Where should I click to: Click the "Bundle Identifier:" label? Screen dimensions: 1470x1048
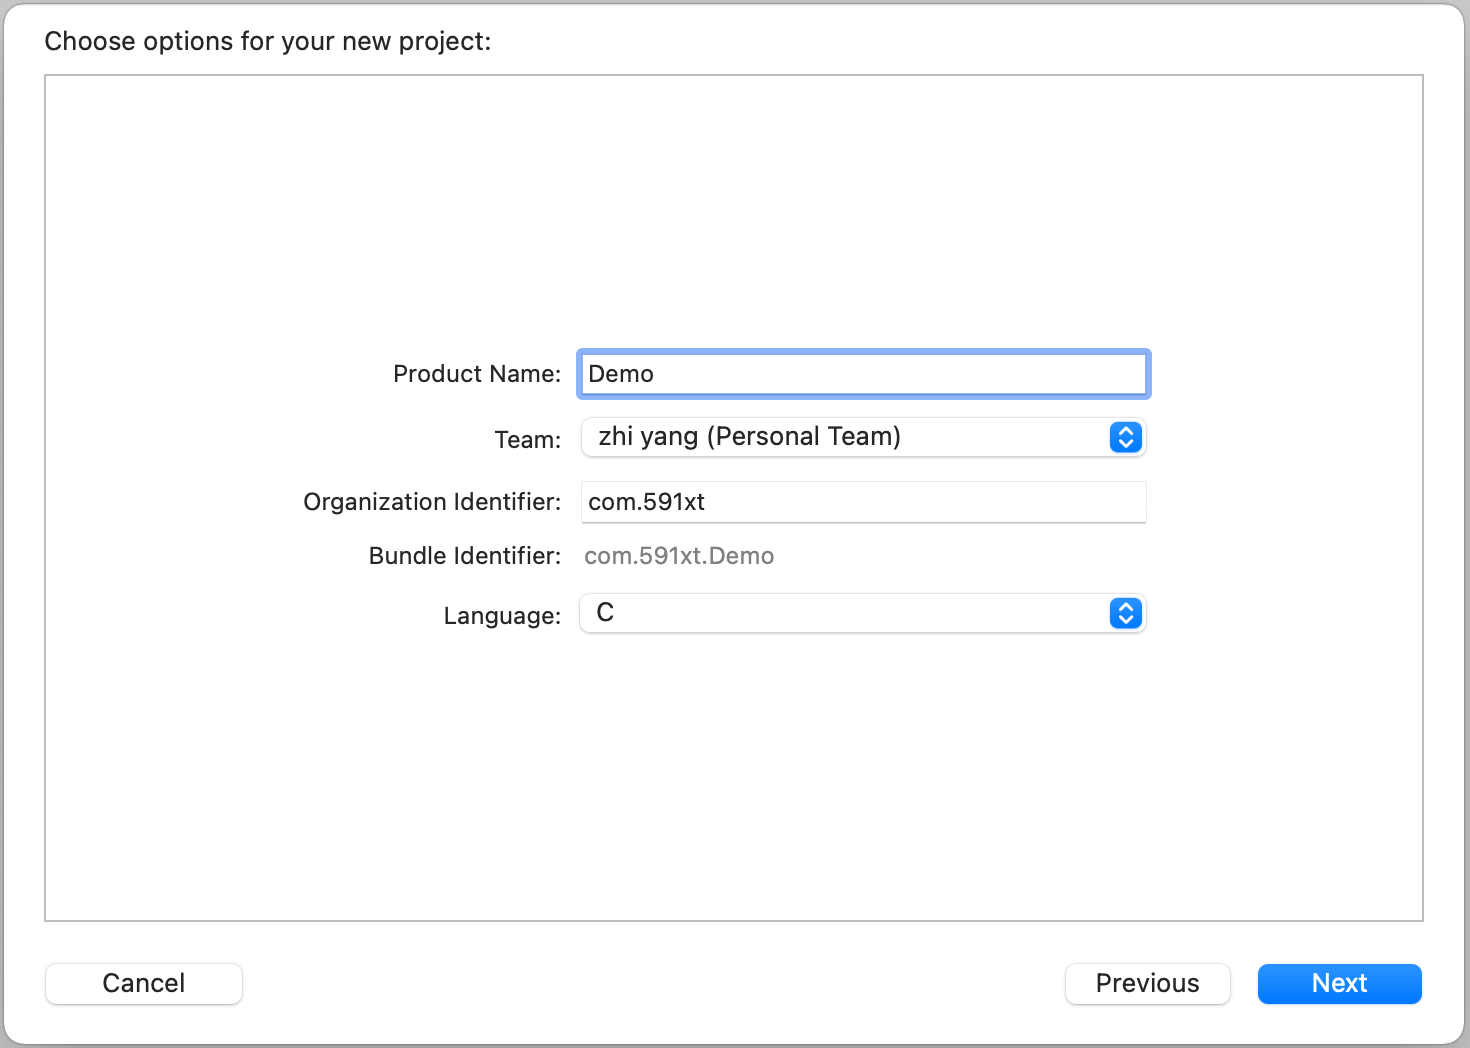465,556
